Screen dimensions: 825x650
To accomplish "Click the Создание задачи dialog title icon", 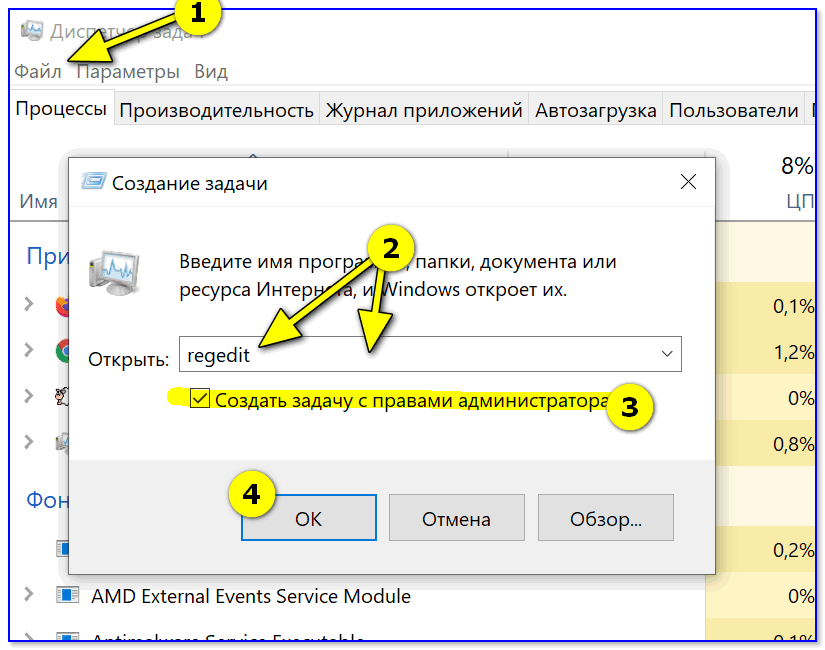I will coord(94,181).
